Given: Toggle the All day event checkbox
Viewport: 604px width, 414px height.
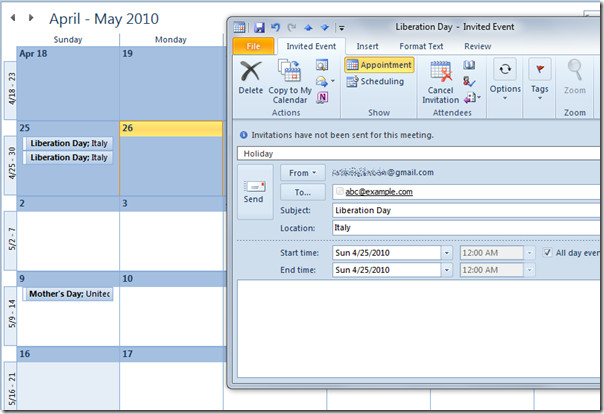Looking at the screenshot, I should (547, 253).
